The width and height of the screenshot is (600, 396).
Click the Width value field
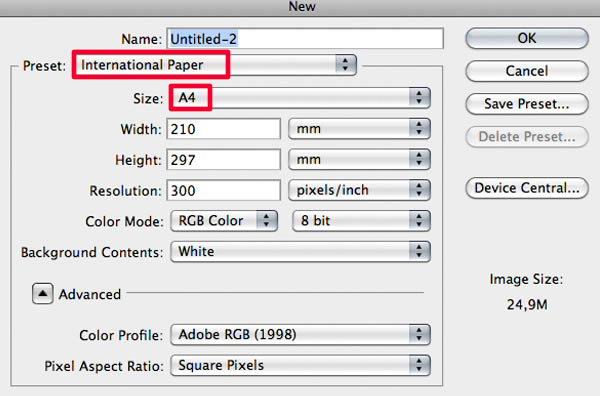223,129
